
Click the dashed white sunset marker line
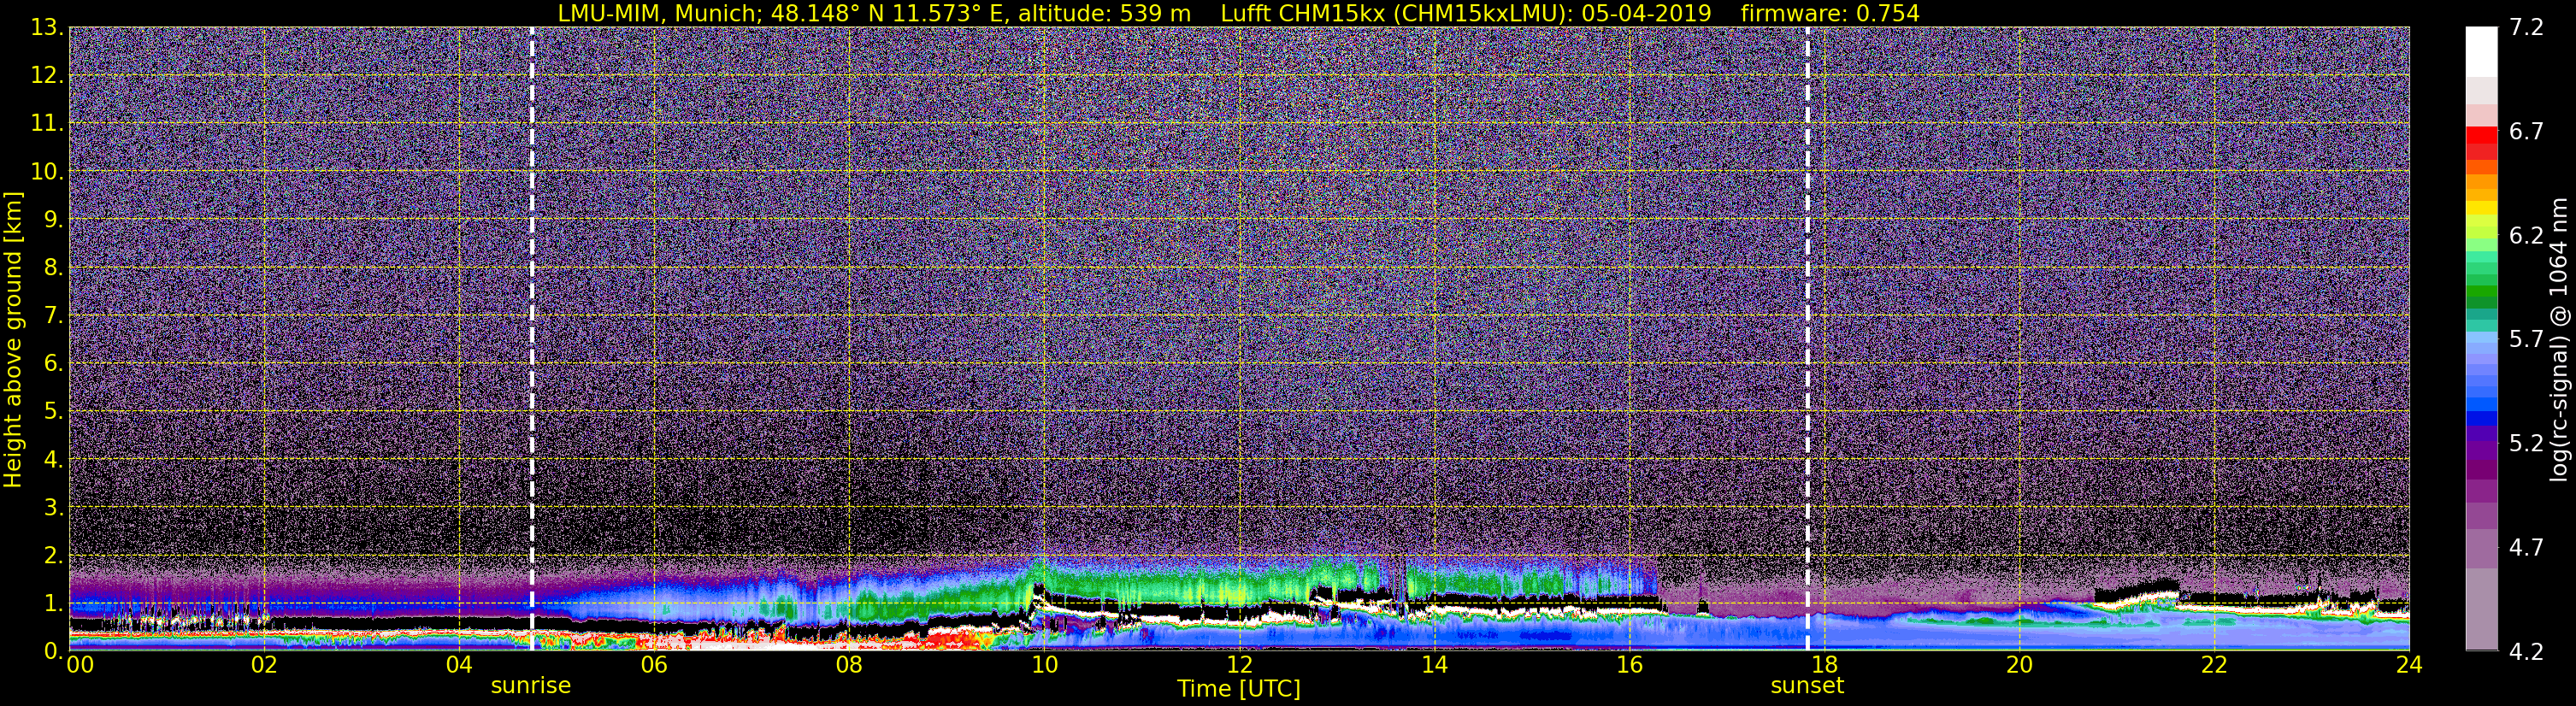(x=1808, y=339)
